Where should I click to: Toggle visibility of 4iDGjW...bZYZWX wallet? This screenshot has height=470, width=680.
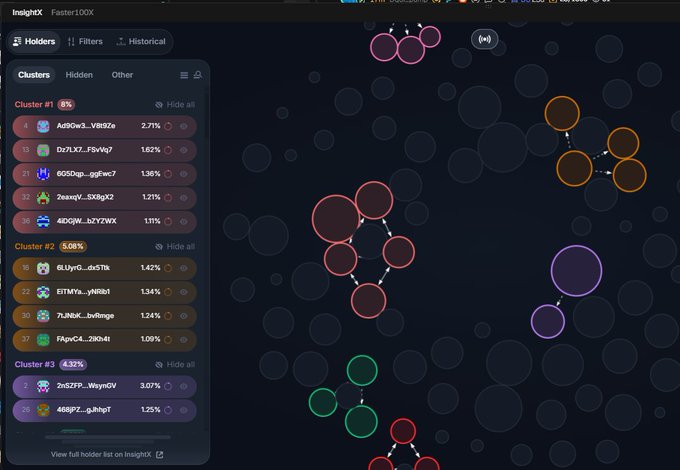[x=184, y=221]
